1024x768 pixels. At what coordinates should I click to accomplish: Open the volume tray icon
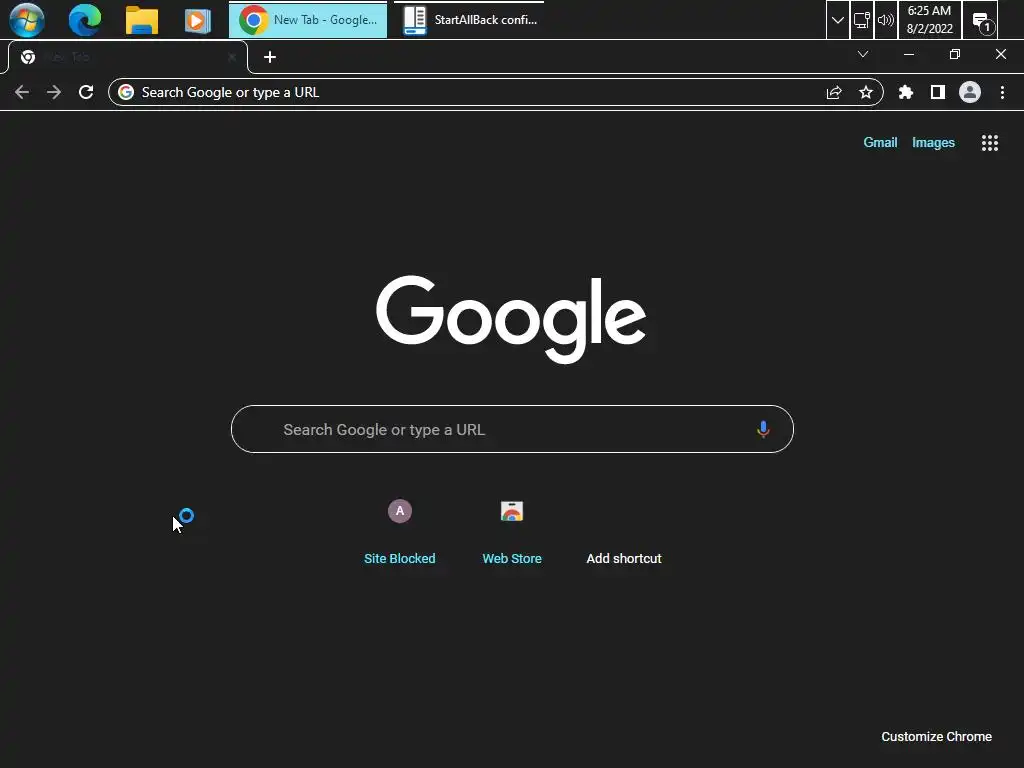pyautogui.click(x=886, y=20)
